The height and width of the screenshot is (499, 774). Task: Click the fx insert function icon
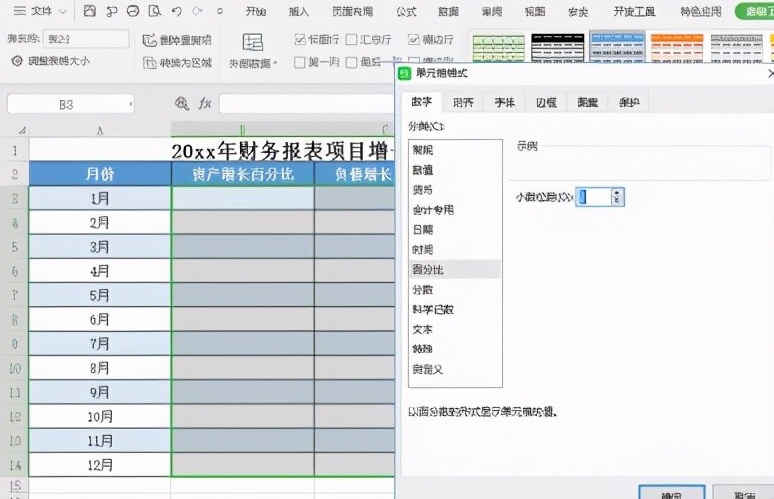pyautogui.click(x=204, y=103)
